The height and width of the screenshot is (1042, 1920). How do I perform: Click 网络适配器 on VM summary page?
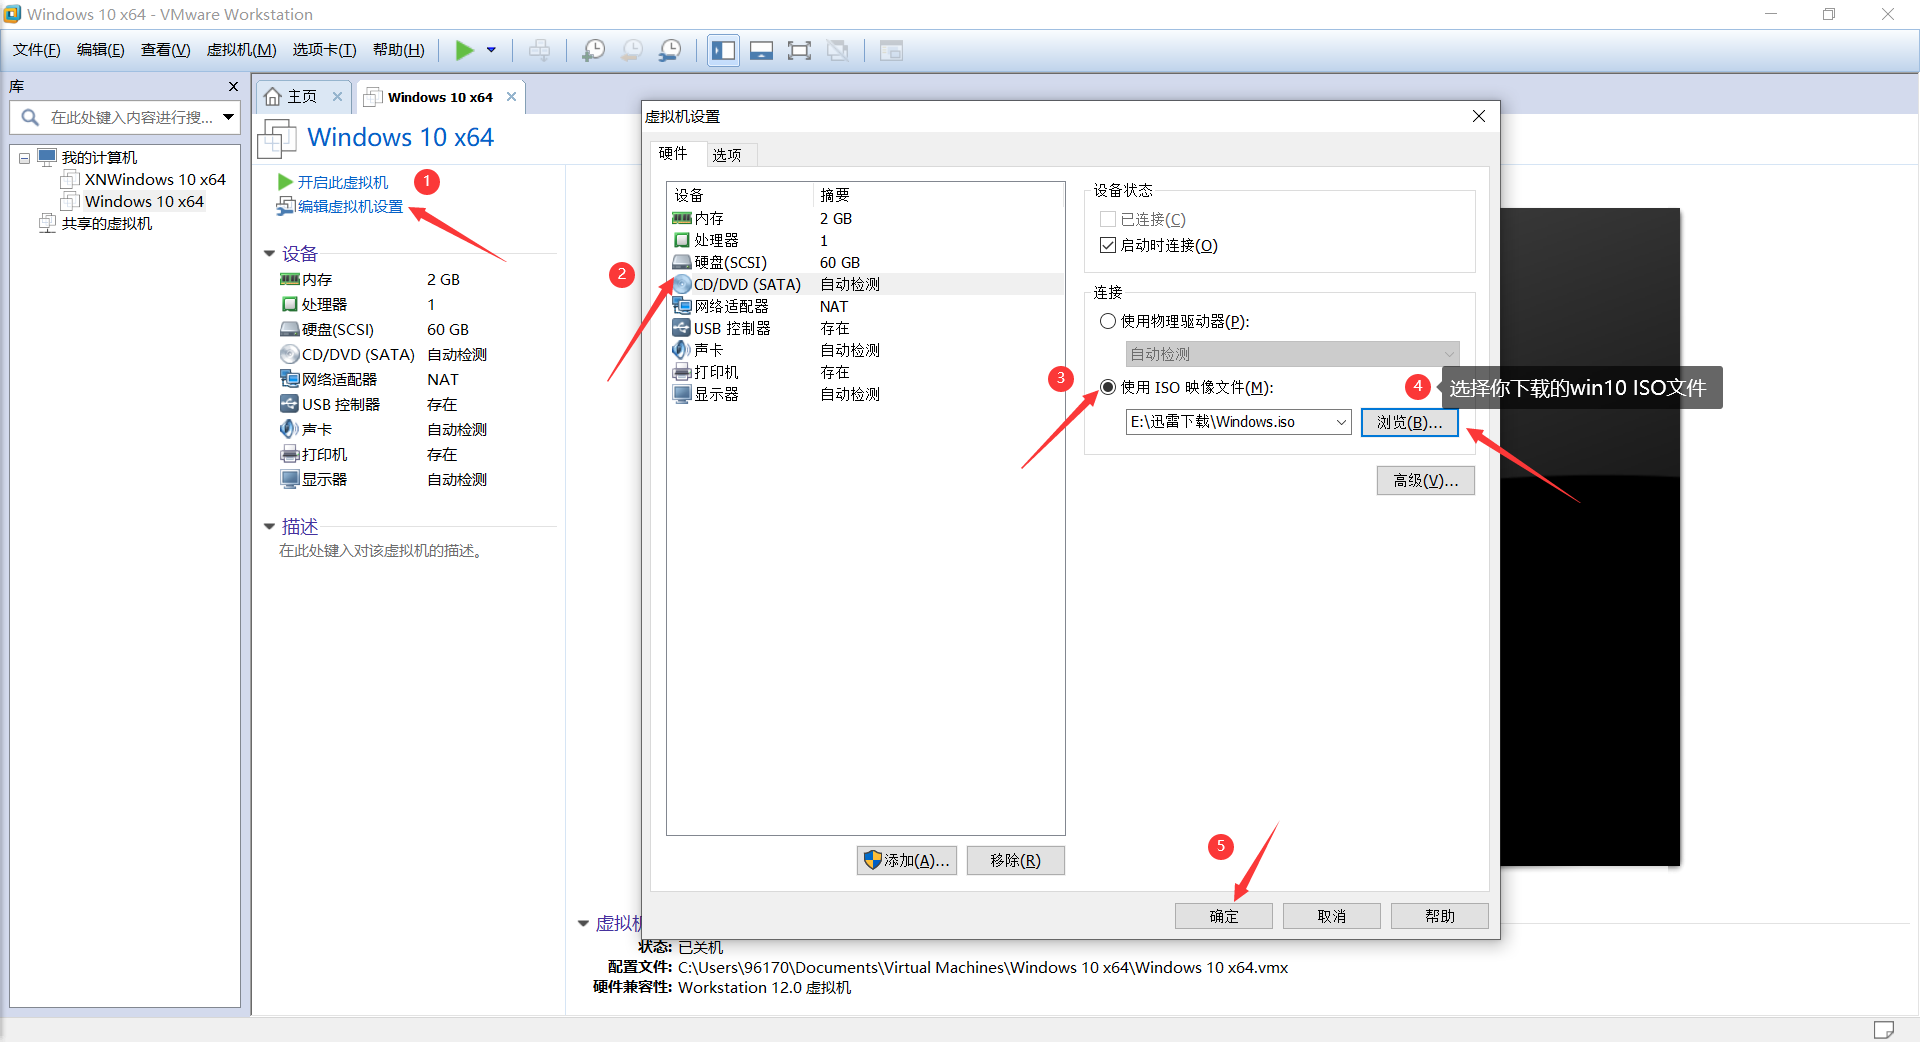pyautogui.click(x=338, y=380)
